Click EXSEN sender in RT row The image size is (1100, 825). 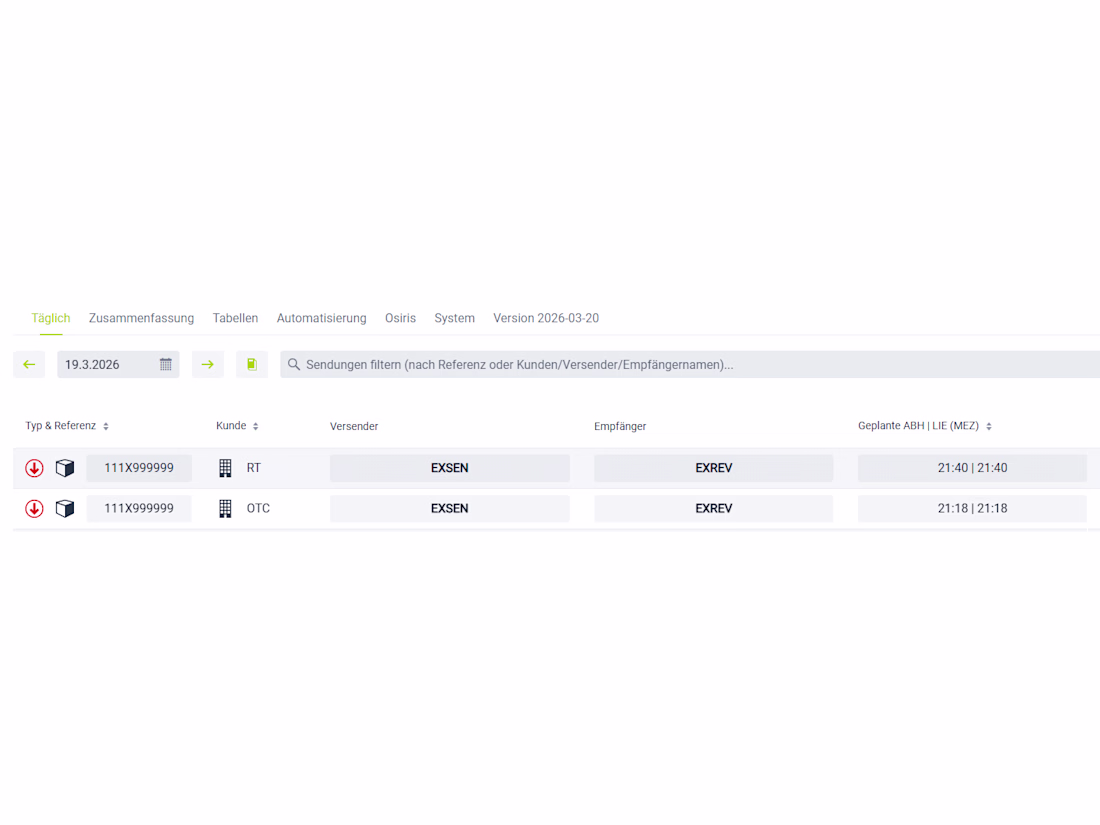(450, 468)
